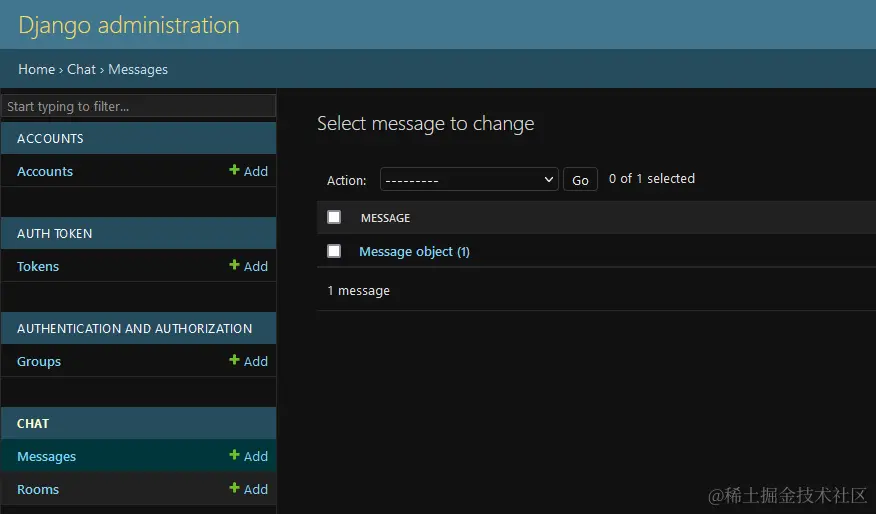Open the CHAT section header

[x=33, y=423]
